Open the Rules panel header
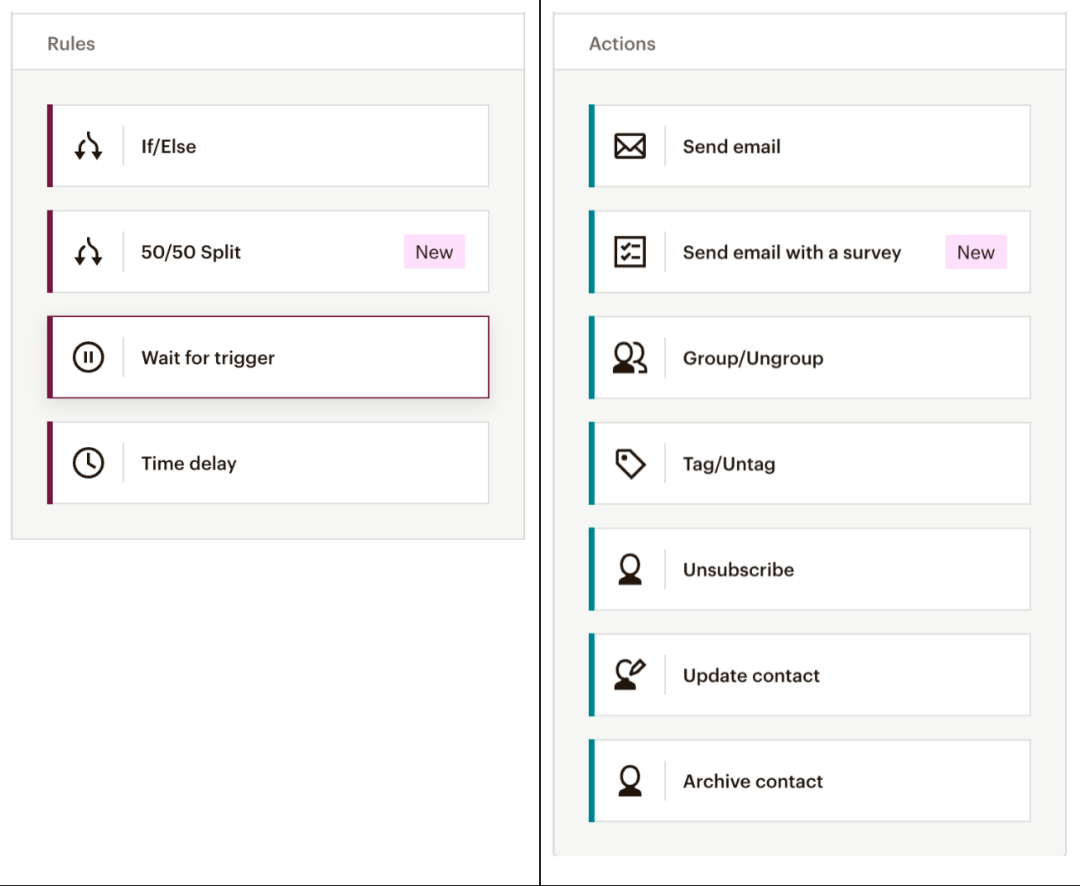1080x886 pixels. click(x=71, y=44)
